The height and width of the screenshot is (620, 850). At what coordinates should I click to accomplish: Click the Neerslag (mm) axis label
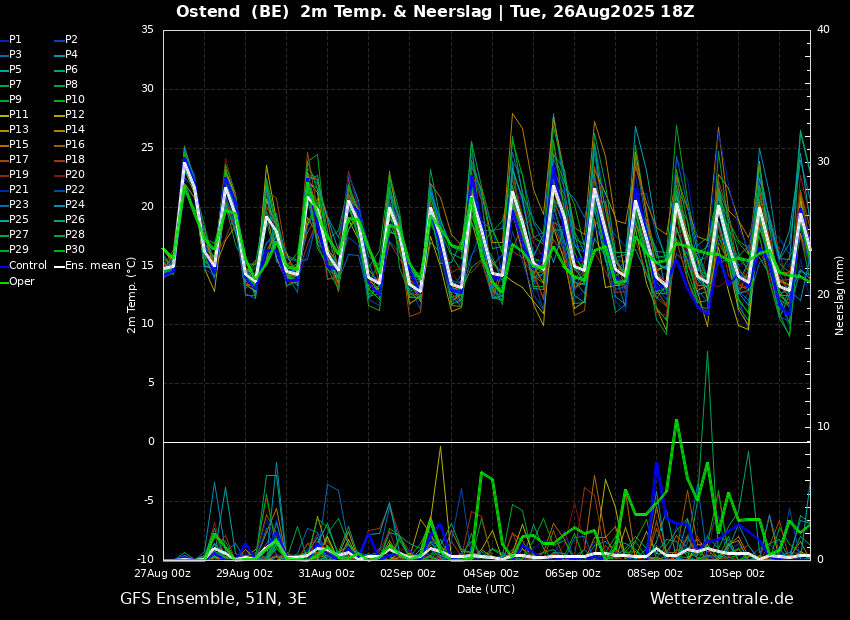[x=840, y=295]
